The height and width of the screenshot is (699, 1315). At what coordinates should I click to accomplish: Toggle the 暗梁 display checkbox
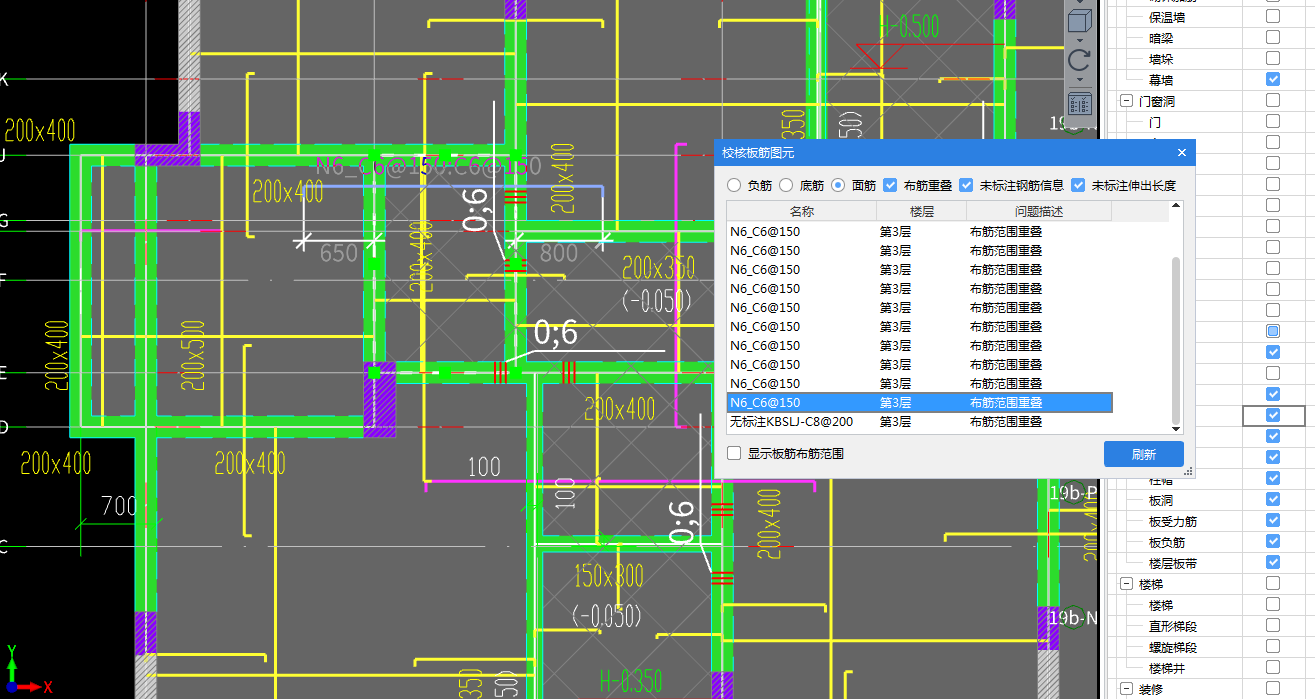click(x=1273, y=37)
